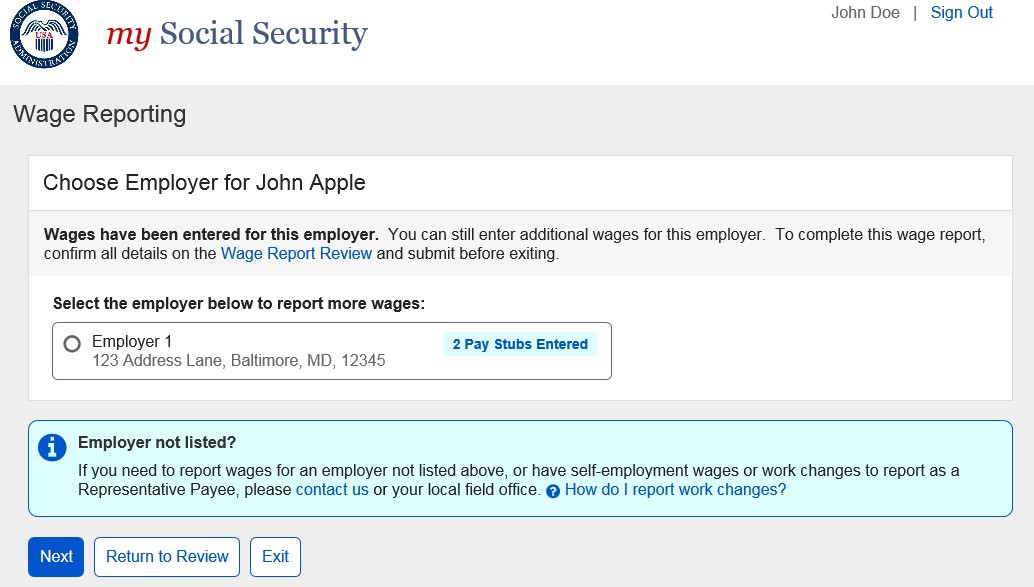Click the blue information icon
This screenshot has width=1034, height=587.
tap(52, 447)
